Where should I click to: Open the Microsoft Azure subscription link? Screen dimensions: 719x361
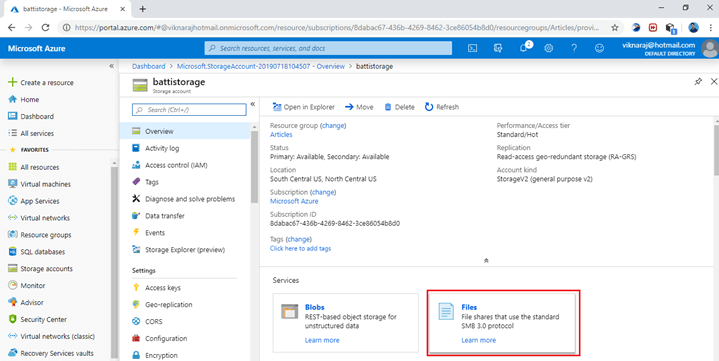coord(294,201)
